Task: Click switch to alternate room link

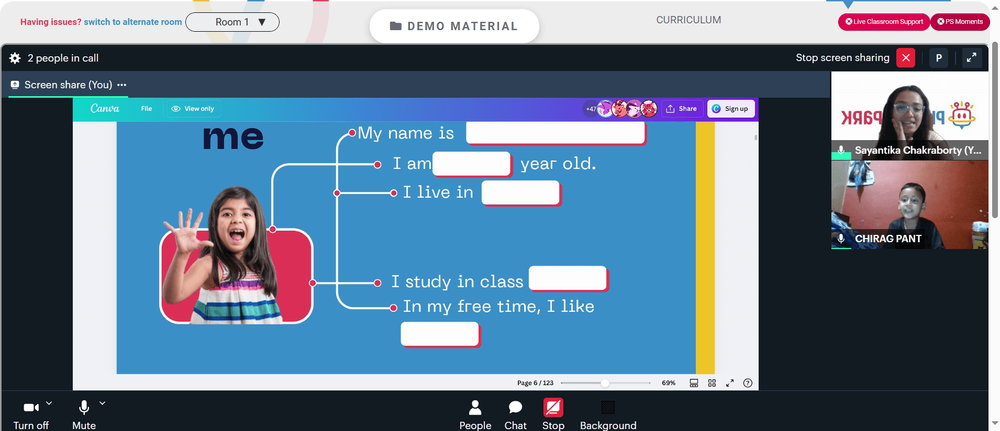Action: (x=133, y=22)
